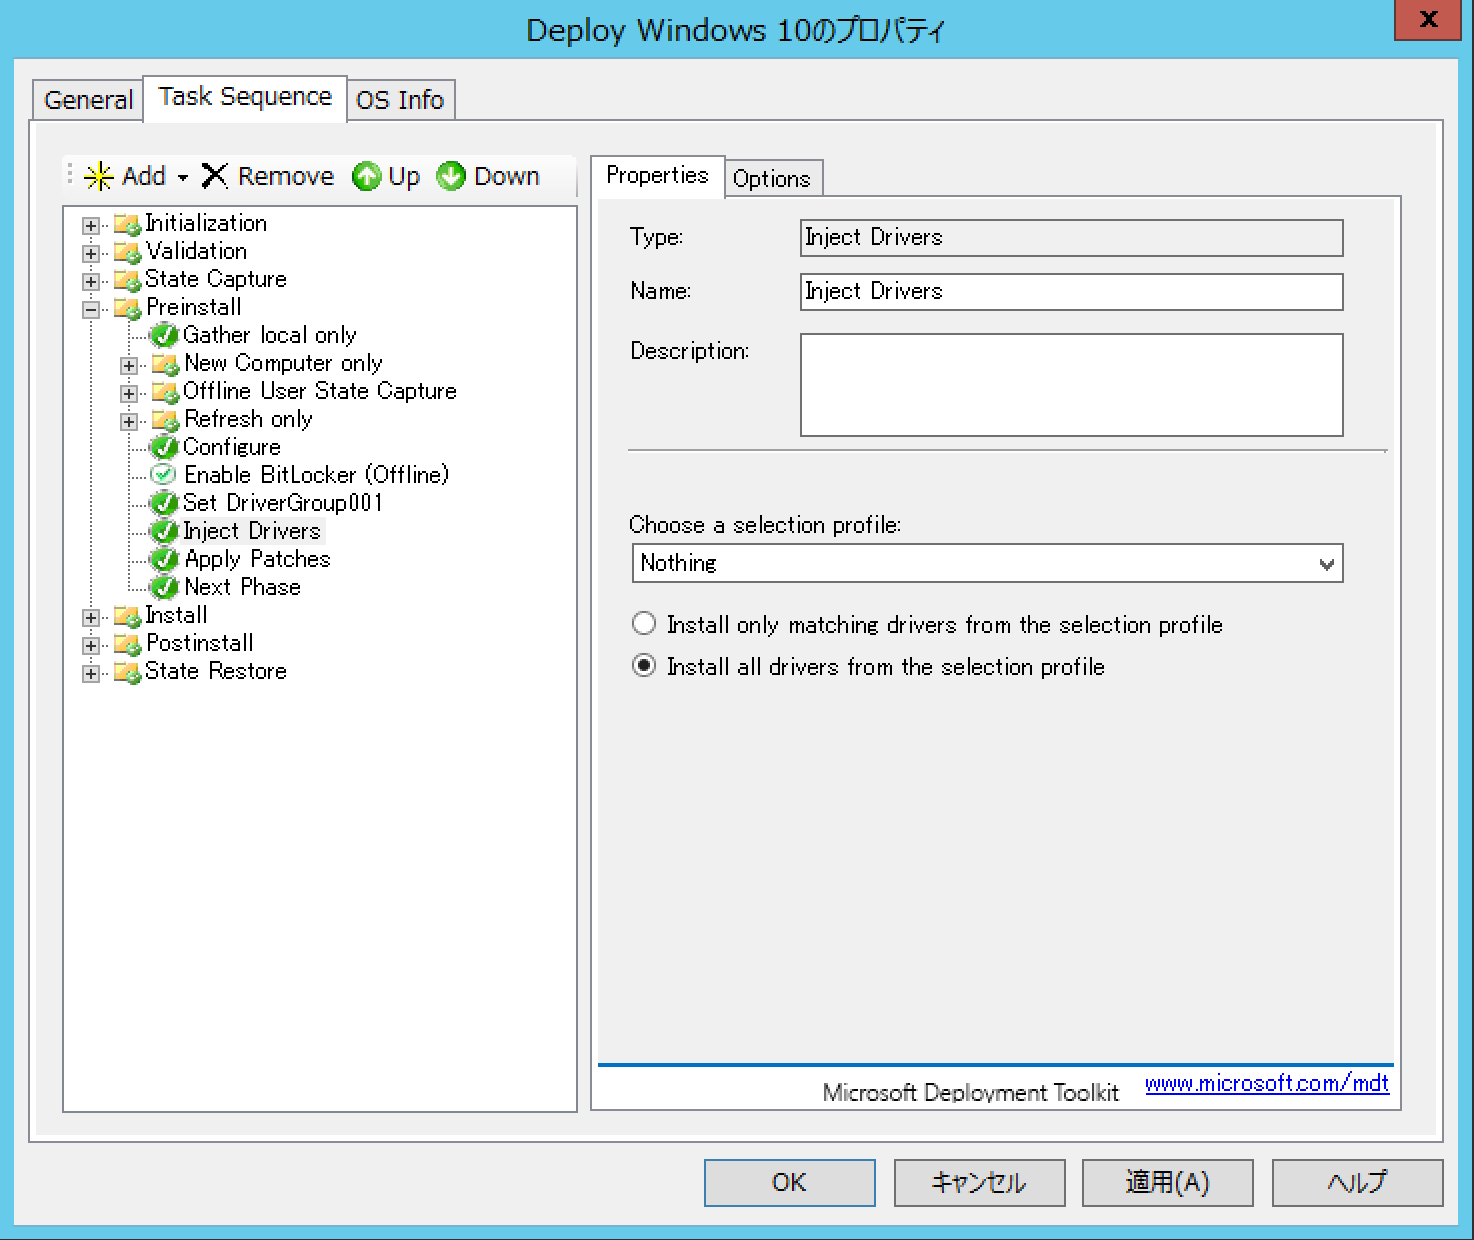Click the Preinstall folder icon

(x=127, y=308)
